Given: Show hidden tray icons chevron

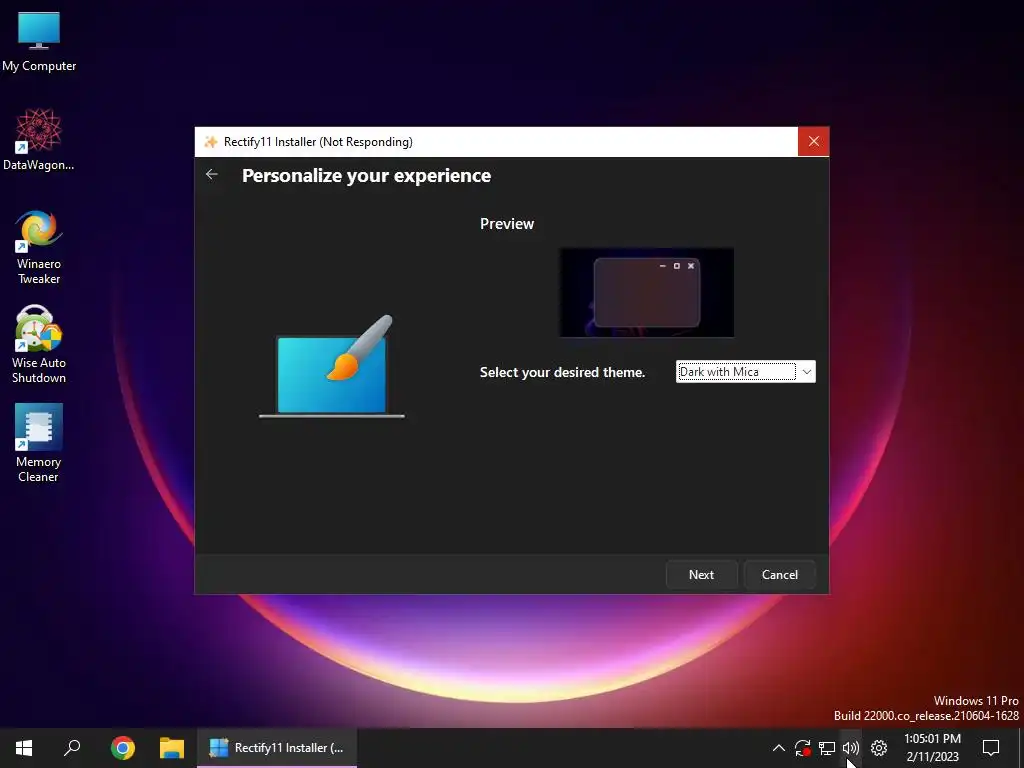Looking at the screenshot, I should pos(778,748).
